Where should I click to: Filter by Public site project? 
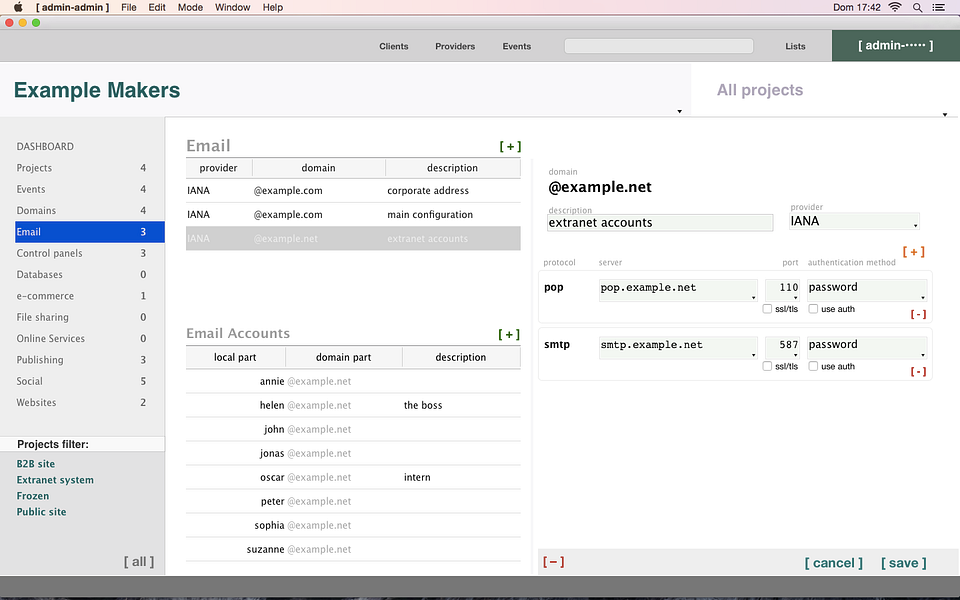[x=41, y=512]
